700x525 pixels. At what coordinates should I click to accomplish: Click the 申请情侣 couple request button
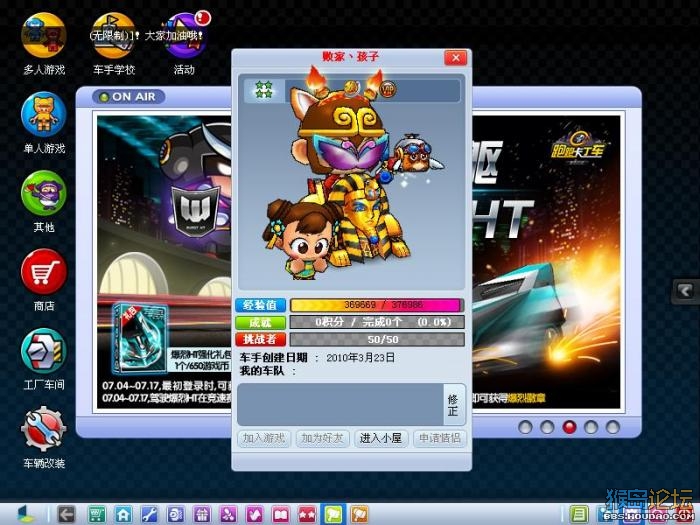pos(439,438)
